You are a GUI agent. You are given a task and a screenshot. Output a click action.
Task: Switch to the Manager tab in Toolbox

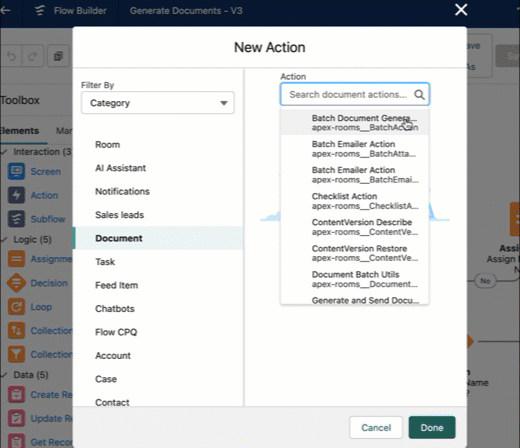coord(64,131)
